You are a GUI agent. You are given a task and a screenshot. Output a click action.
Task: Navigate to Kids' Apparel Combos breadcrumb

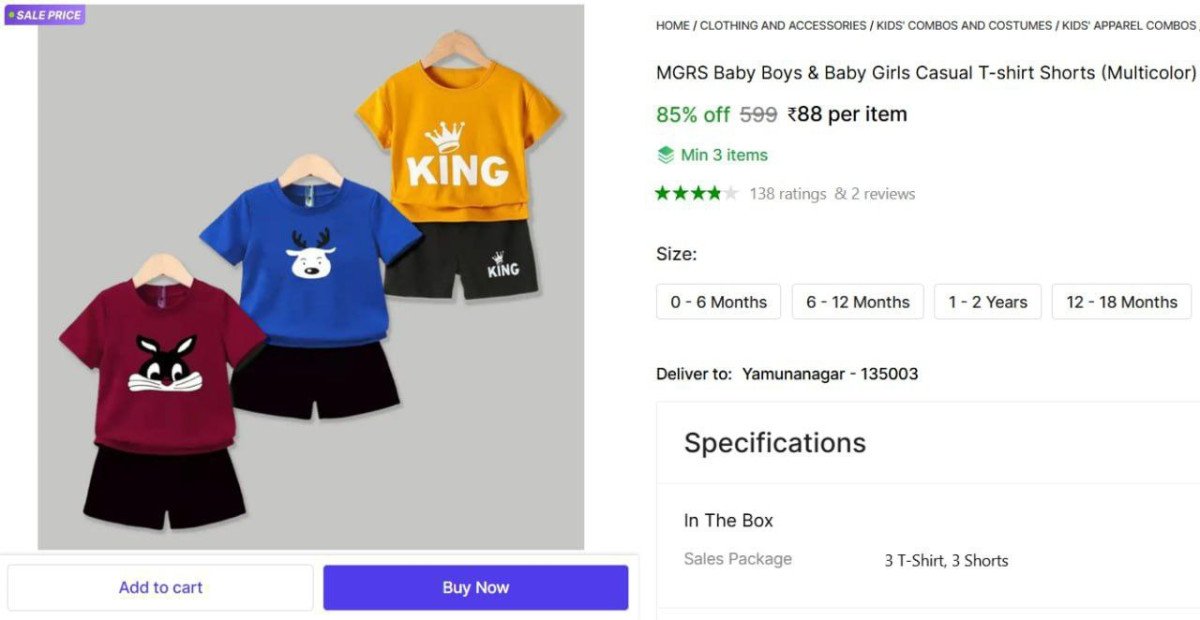[x=1128, y=26]
